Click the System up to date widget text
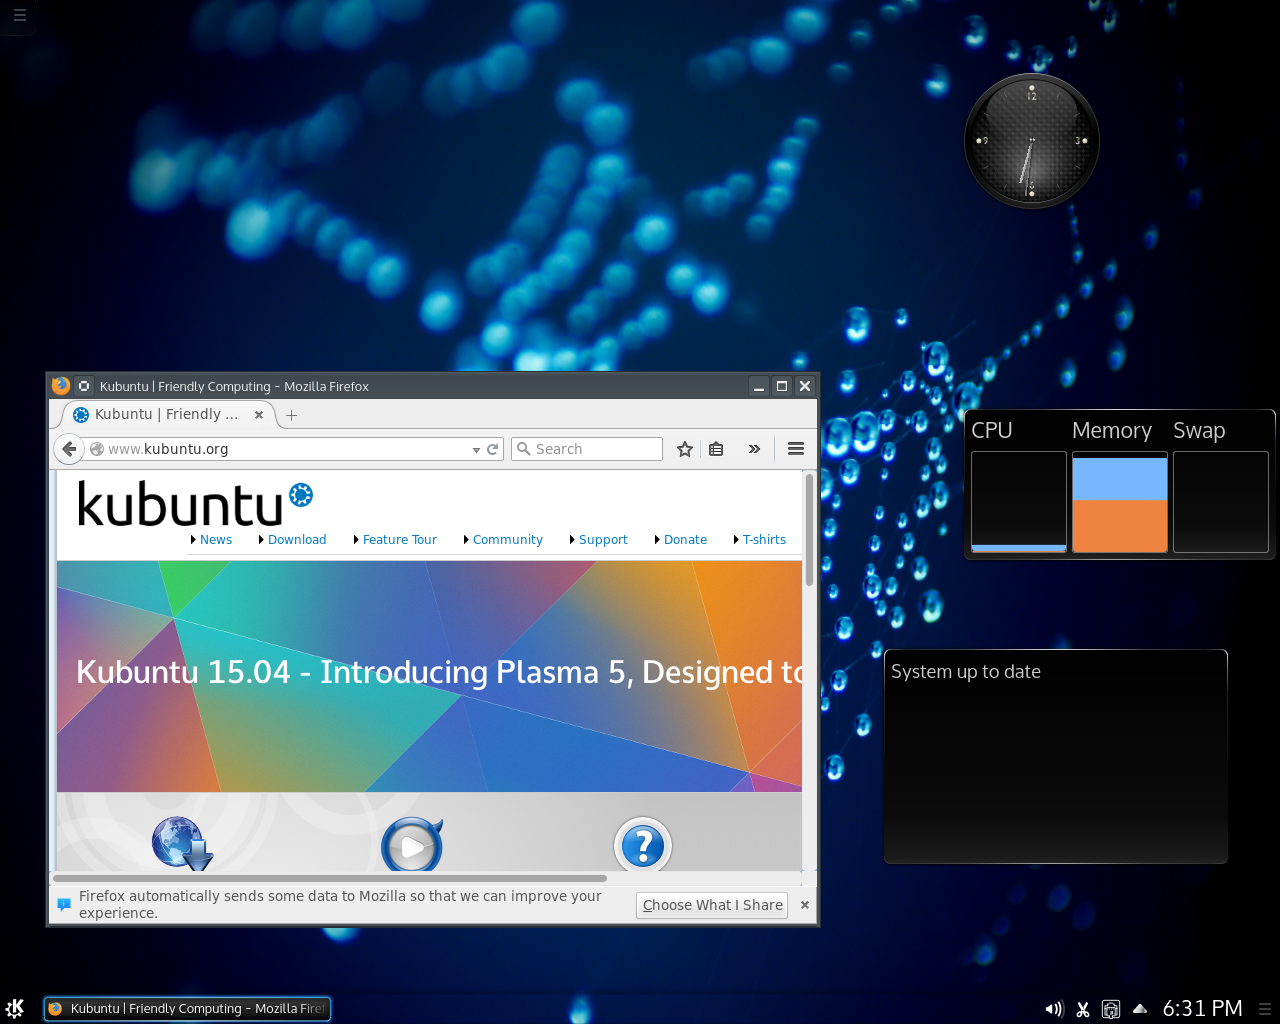This screenshot has width=1280, height=1024. [966, 672]
